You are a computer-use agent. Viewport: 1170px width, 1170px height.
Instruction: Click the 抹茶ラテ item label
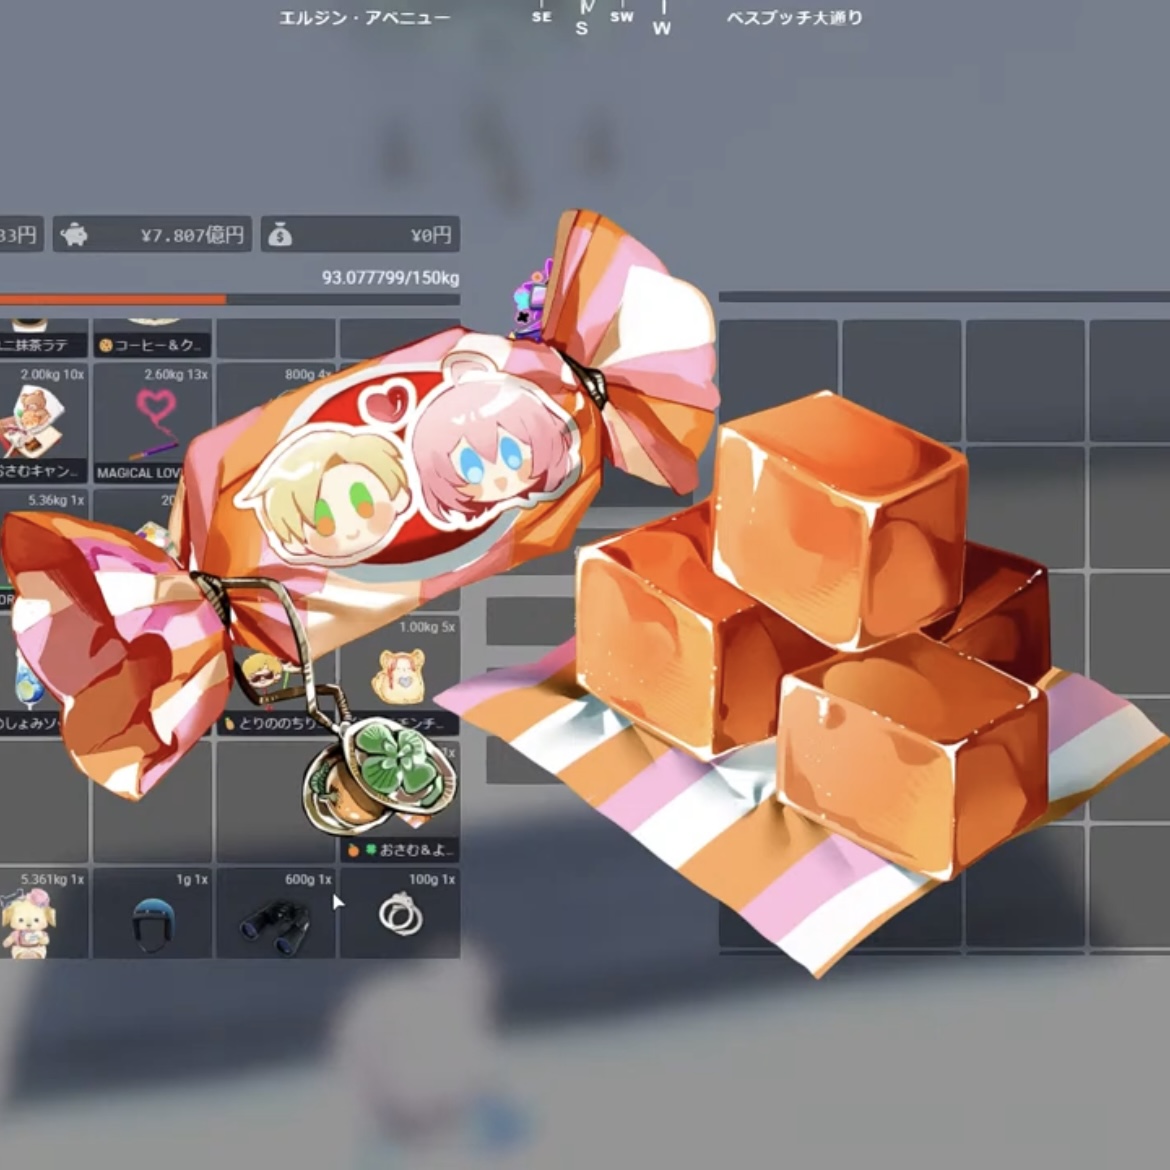point(38,345)
